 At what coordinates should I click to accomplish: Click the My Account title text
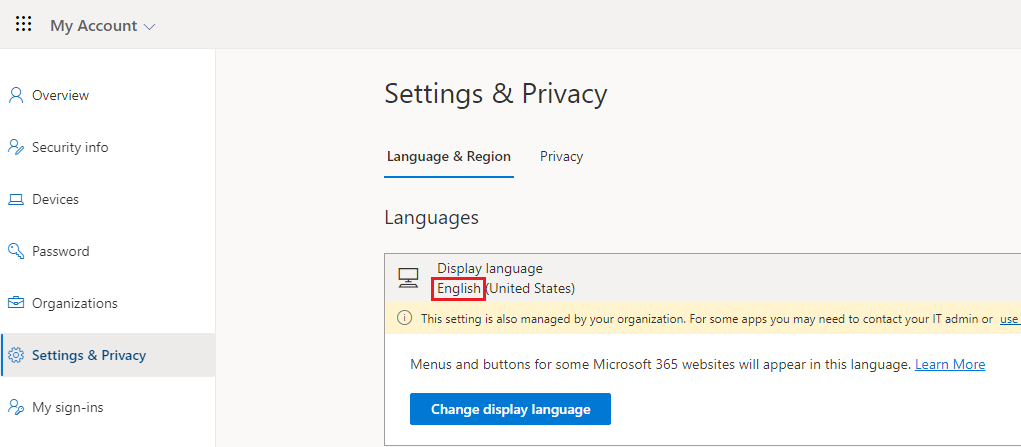point(94,26)
